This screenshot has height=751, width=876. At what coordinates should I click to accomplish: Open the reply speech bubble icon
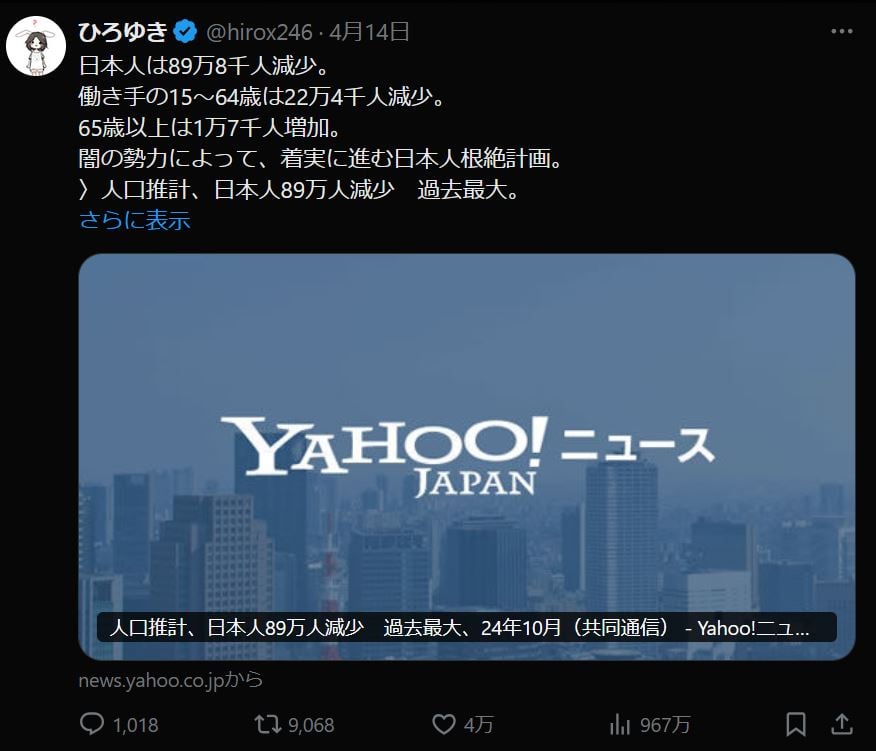pyautogui.click(x=92, y=724)
